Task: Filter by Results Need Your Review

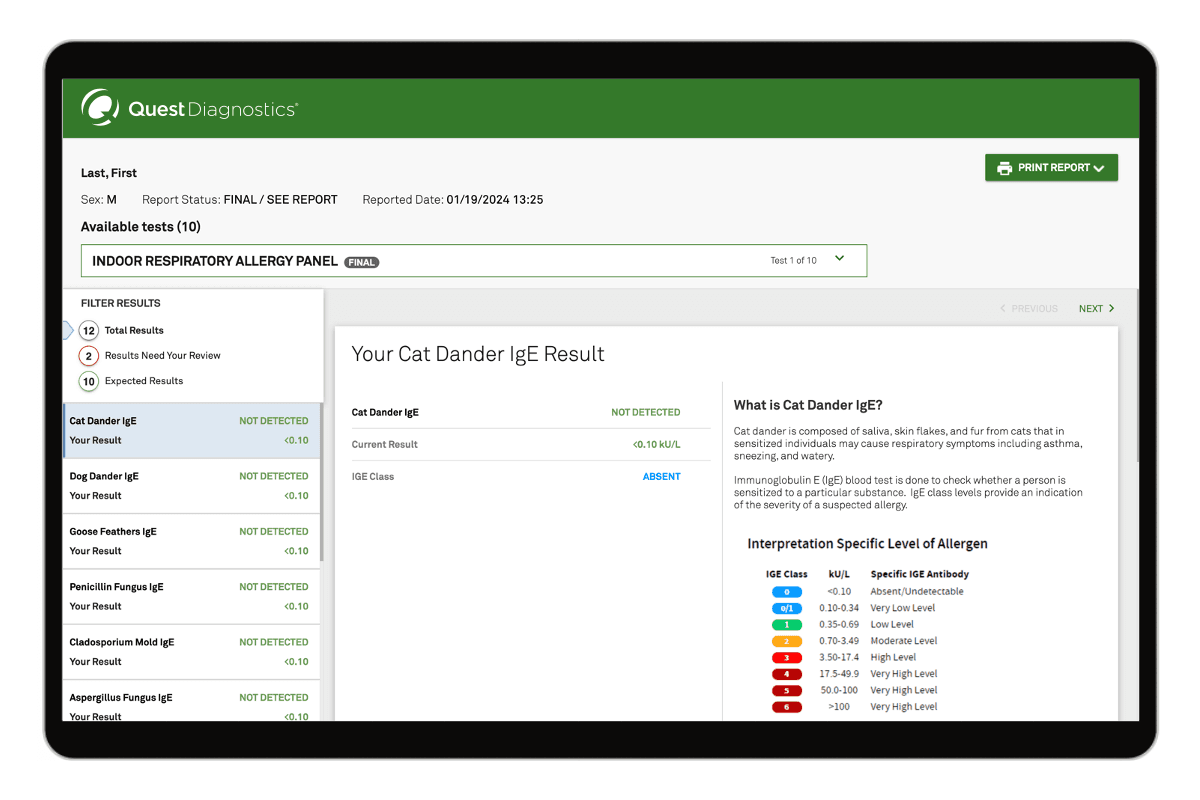Action: point(162,356)
